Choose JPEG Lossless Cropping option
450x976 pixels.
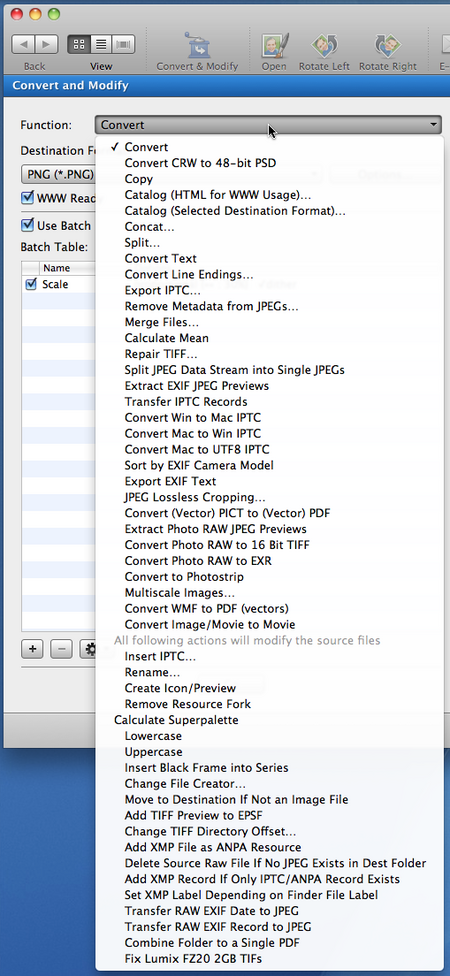click(x=195, y=497)
